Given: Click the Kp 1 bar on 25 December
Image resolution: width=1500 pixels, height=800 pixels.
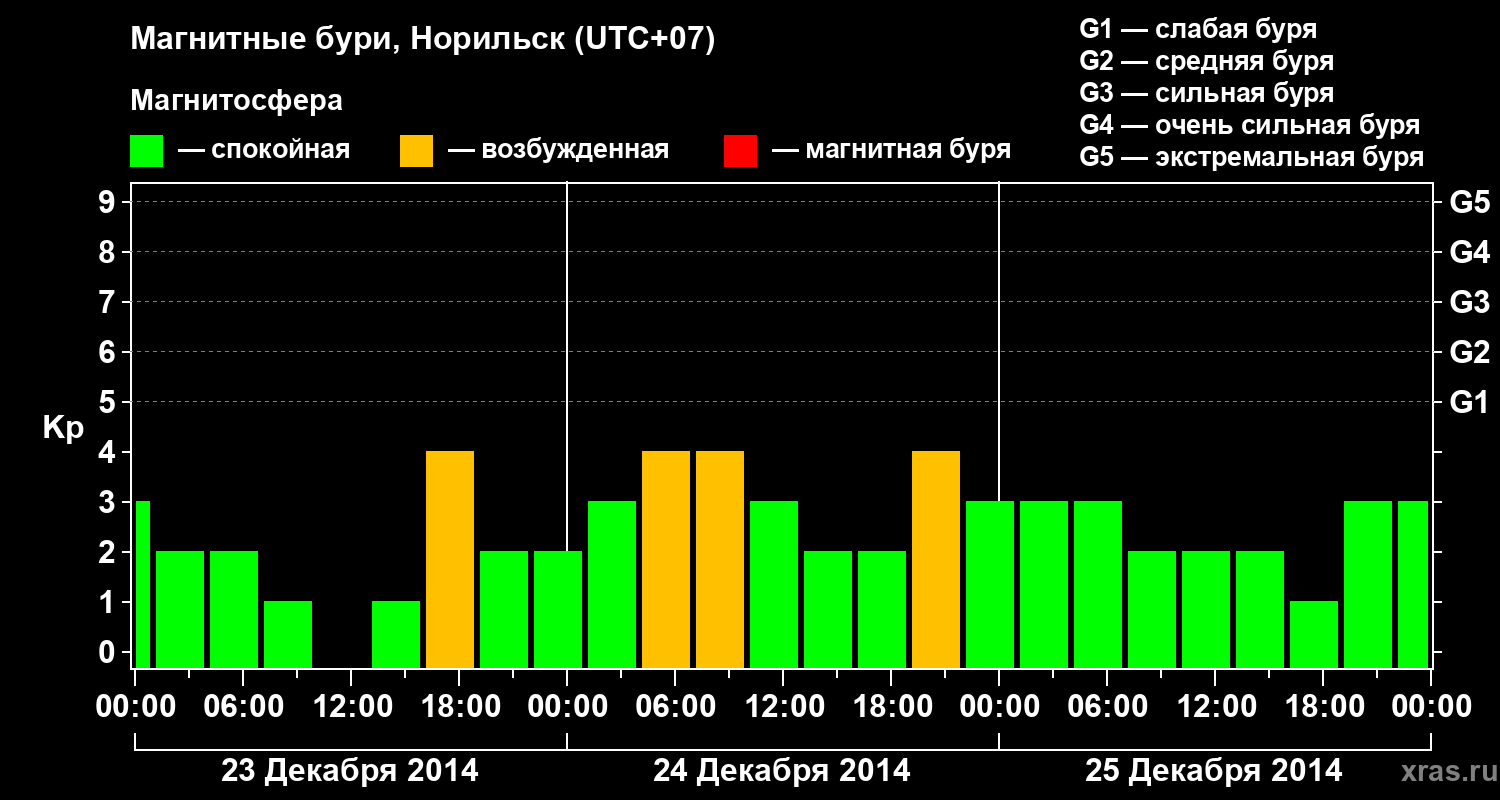Looking at the screenshot, I should coord(1314,635).
